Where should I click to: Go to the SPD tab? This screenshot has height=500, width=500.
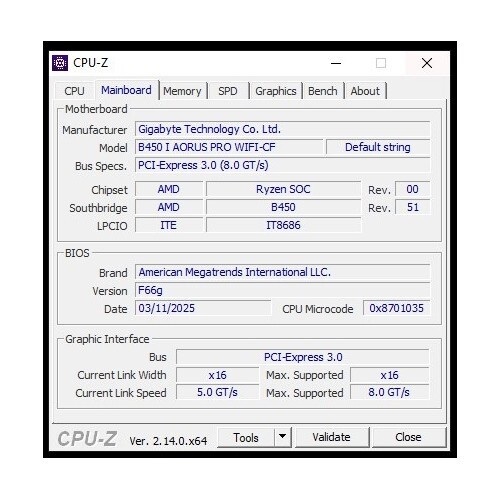pos(228,91)
